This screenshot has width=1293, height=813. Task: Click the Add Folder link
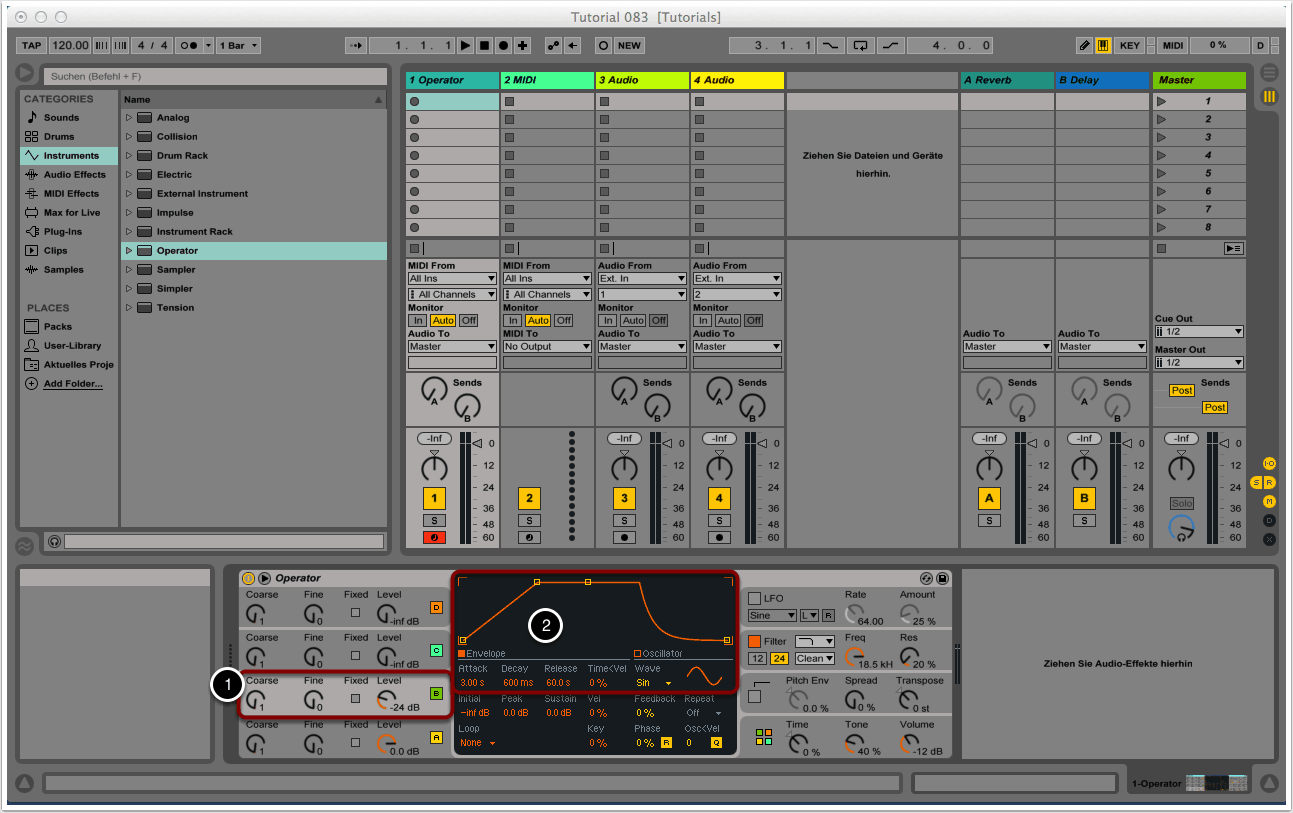pyautogui.click(x=72, y=384)
